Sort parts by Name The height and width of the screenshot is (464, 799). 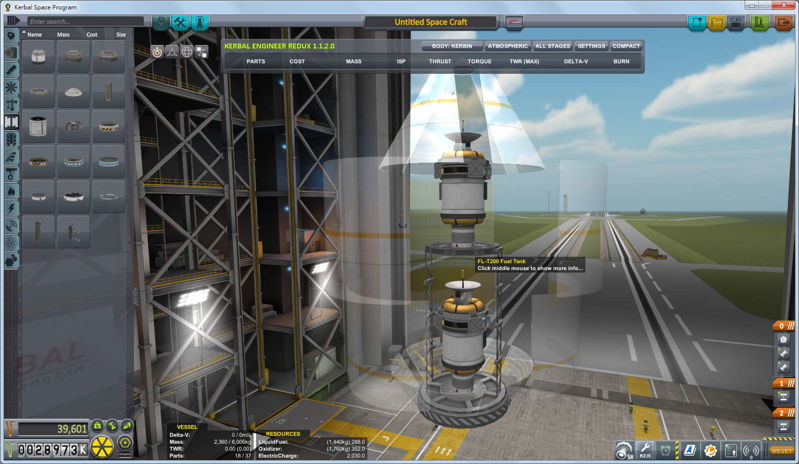(x=34, y=35)
